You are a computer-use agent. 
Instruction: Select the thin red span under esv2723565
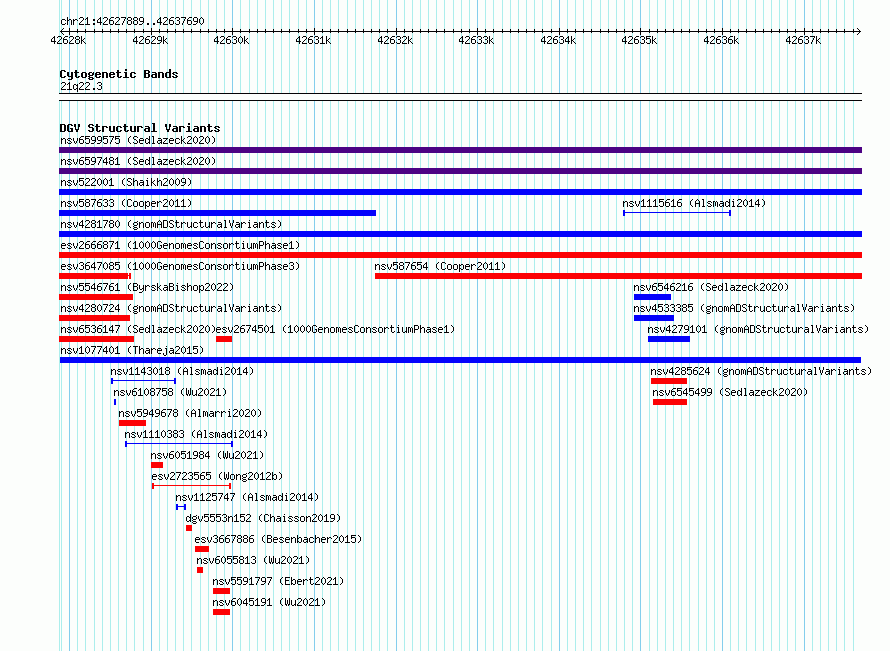pos(192,486)
